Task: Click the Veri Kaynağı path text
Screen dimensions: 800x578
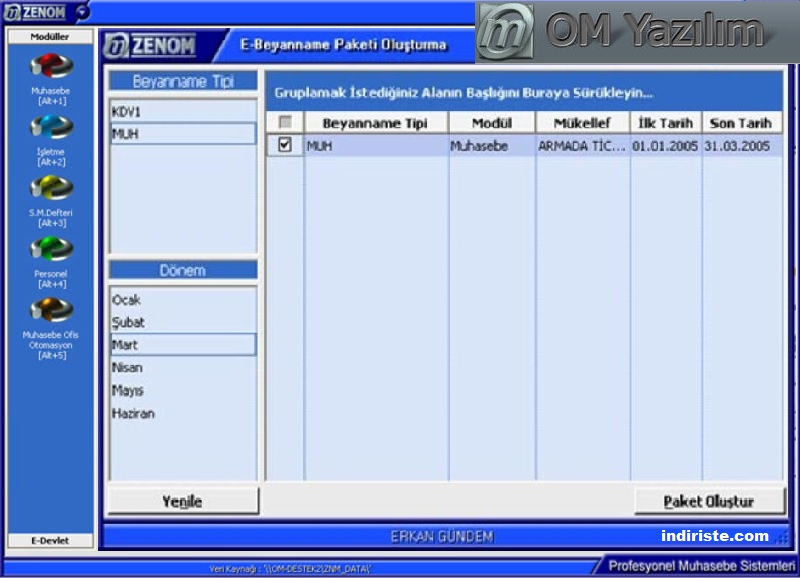Action: (290, 569)
